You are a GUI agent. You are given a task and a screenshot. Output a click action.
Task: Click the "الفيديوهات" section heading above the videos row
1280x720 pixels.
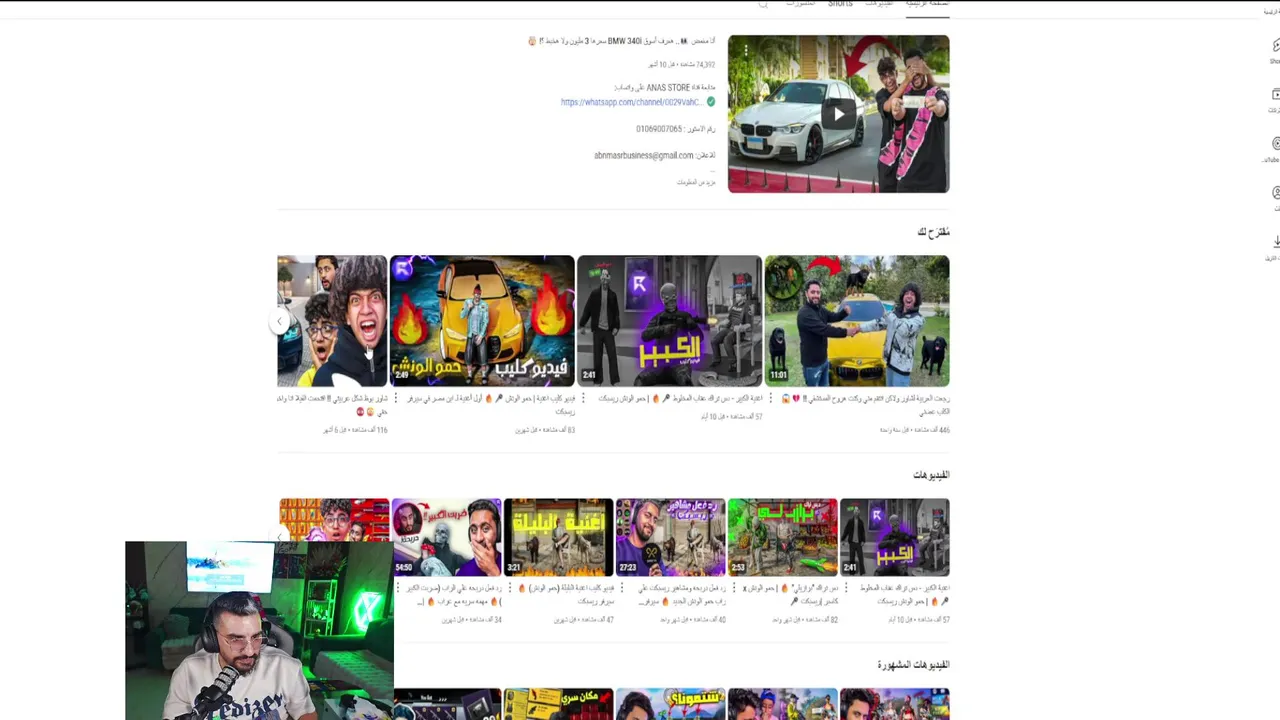[x=931, y=475]
